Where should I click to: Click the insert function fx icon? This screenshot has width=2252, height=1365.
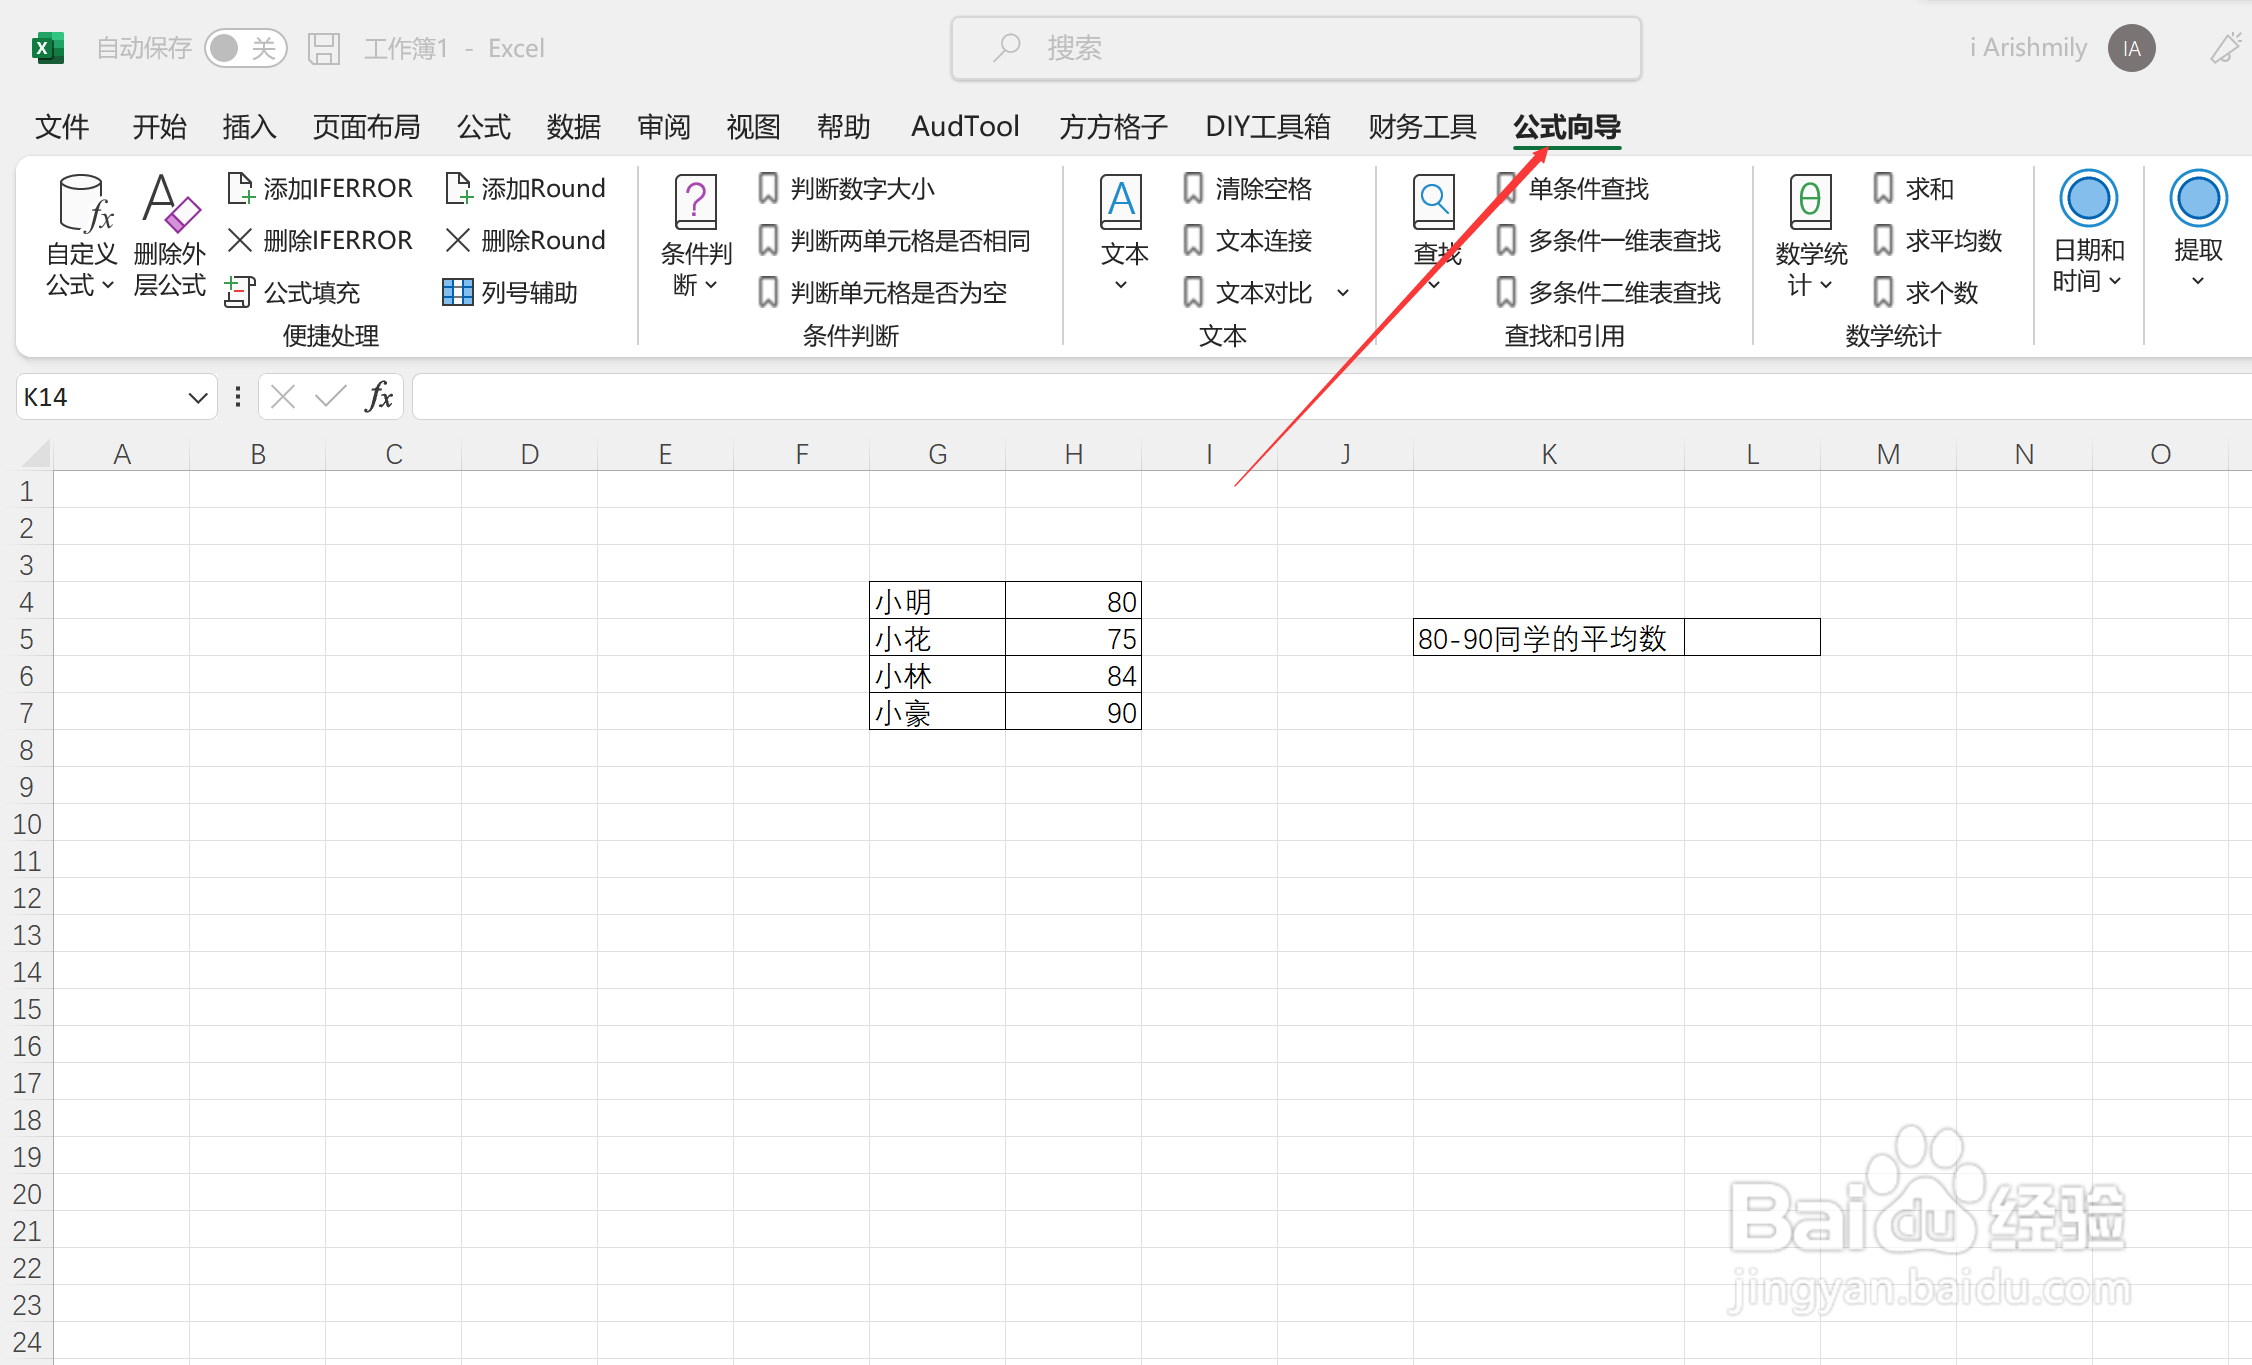(379, 397)
